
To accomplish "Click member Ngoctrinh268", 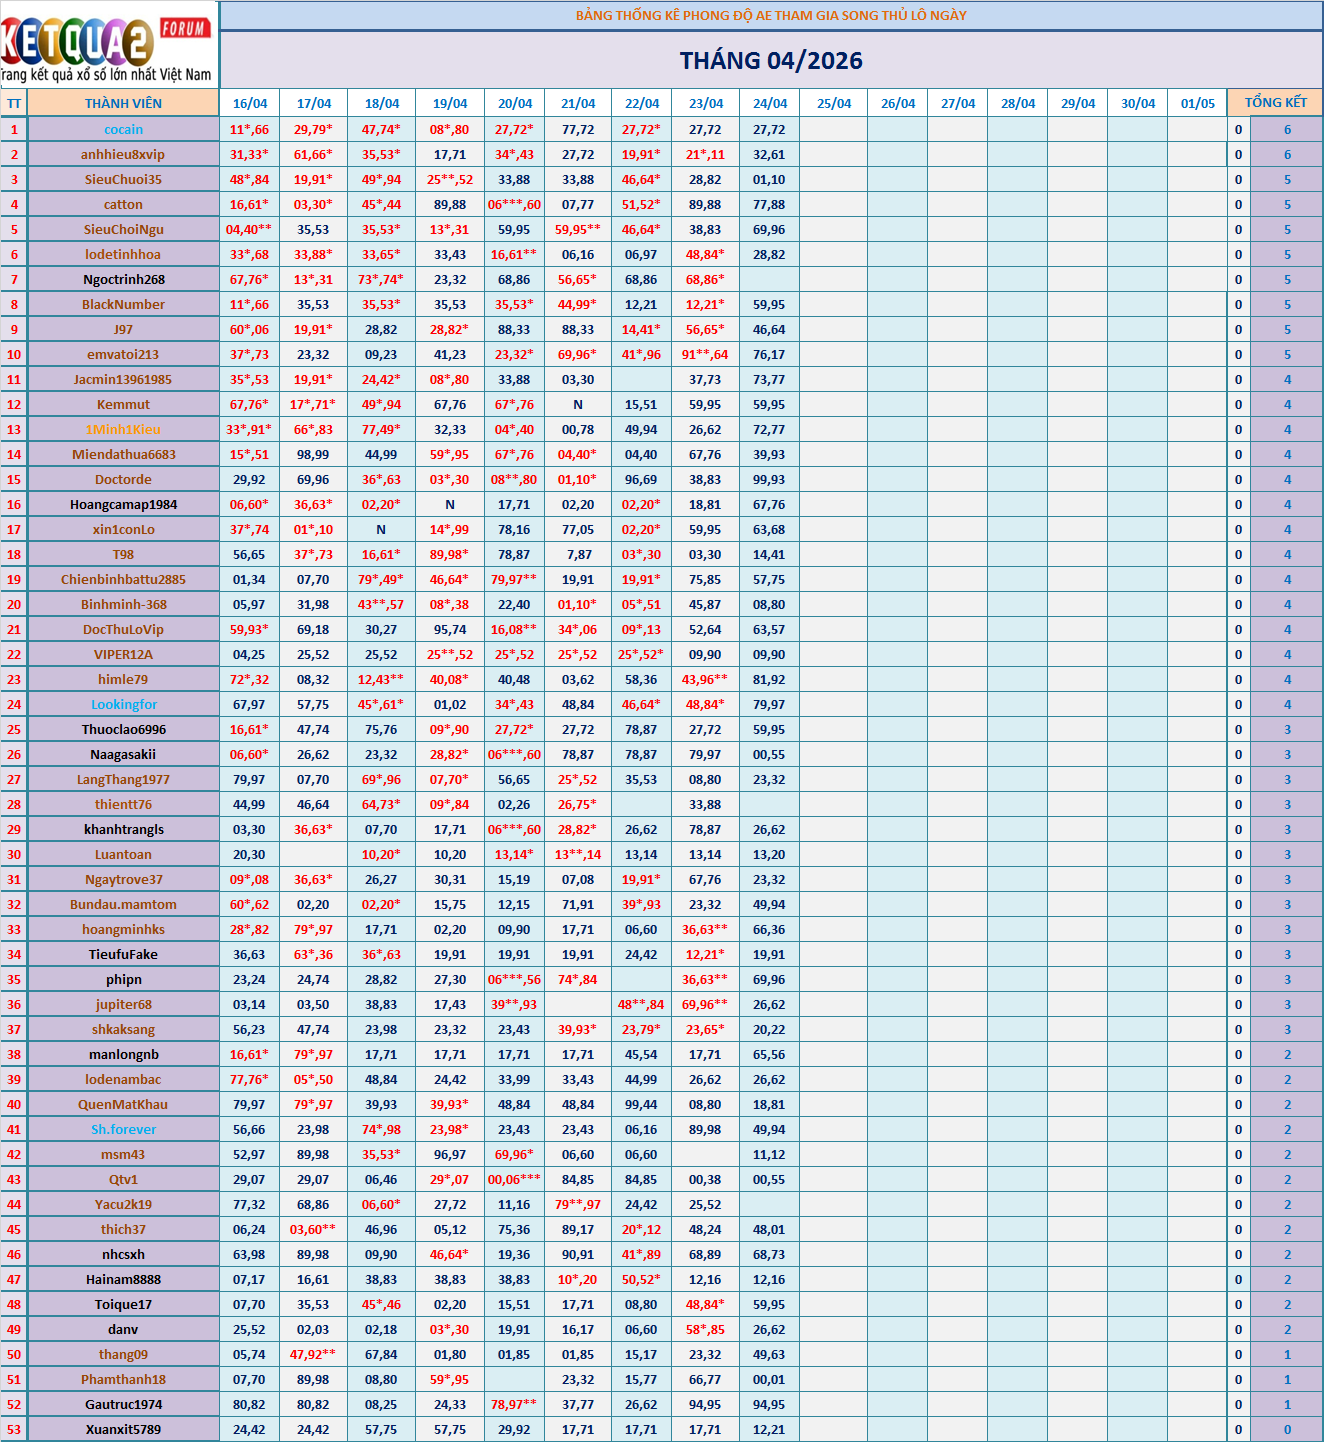I will (x=123, y=279).
